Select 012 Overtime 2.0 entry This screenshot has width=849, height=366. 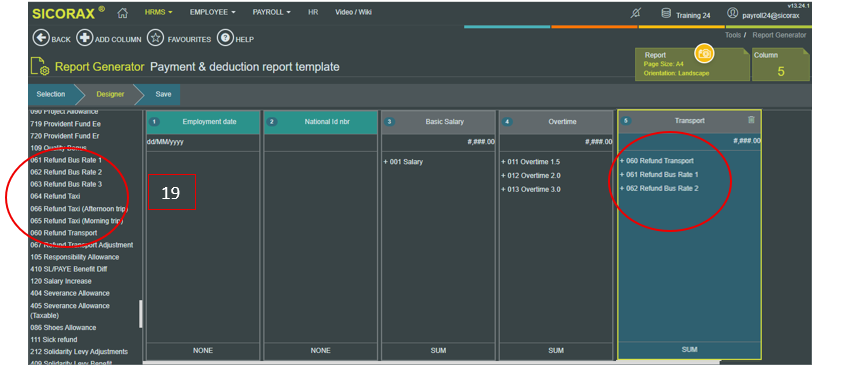pyautogui.click(x=530, y=175)
